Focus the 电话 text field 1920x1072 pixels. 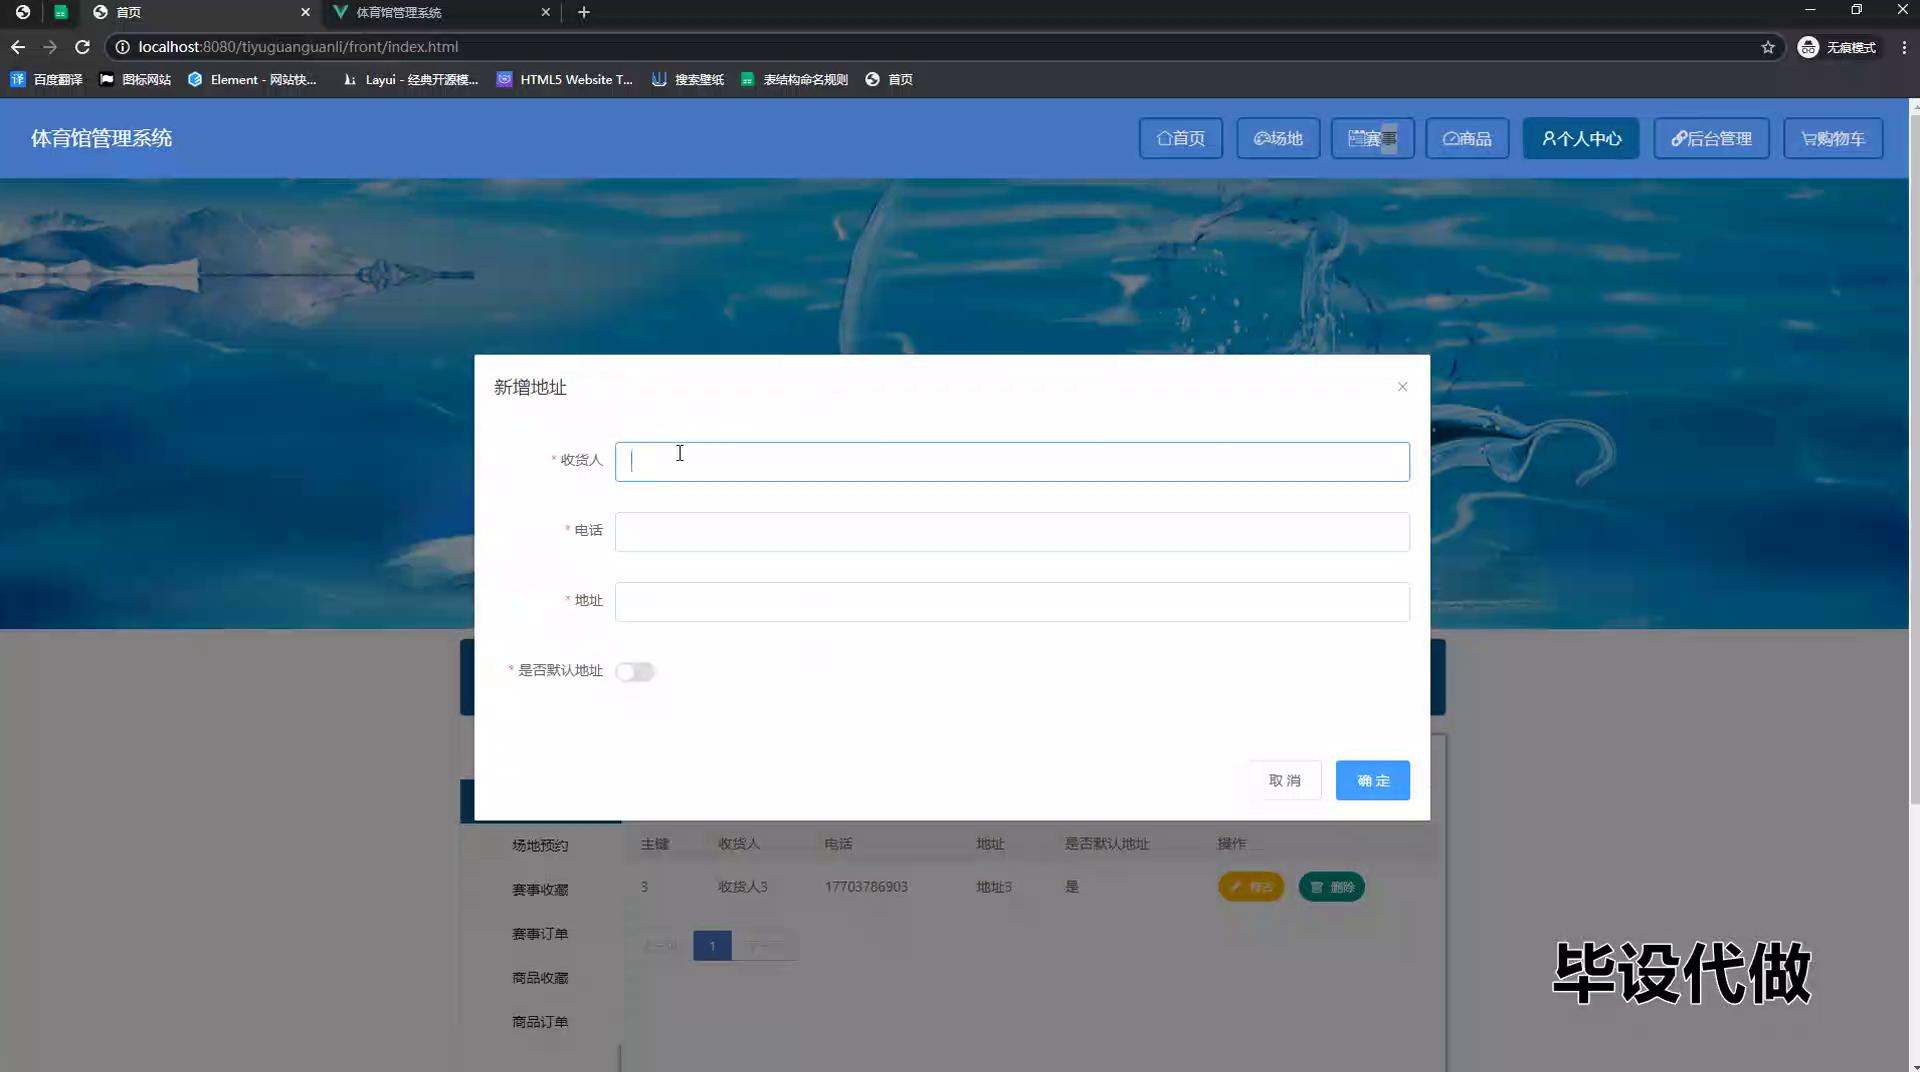(1011, 532)
